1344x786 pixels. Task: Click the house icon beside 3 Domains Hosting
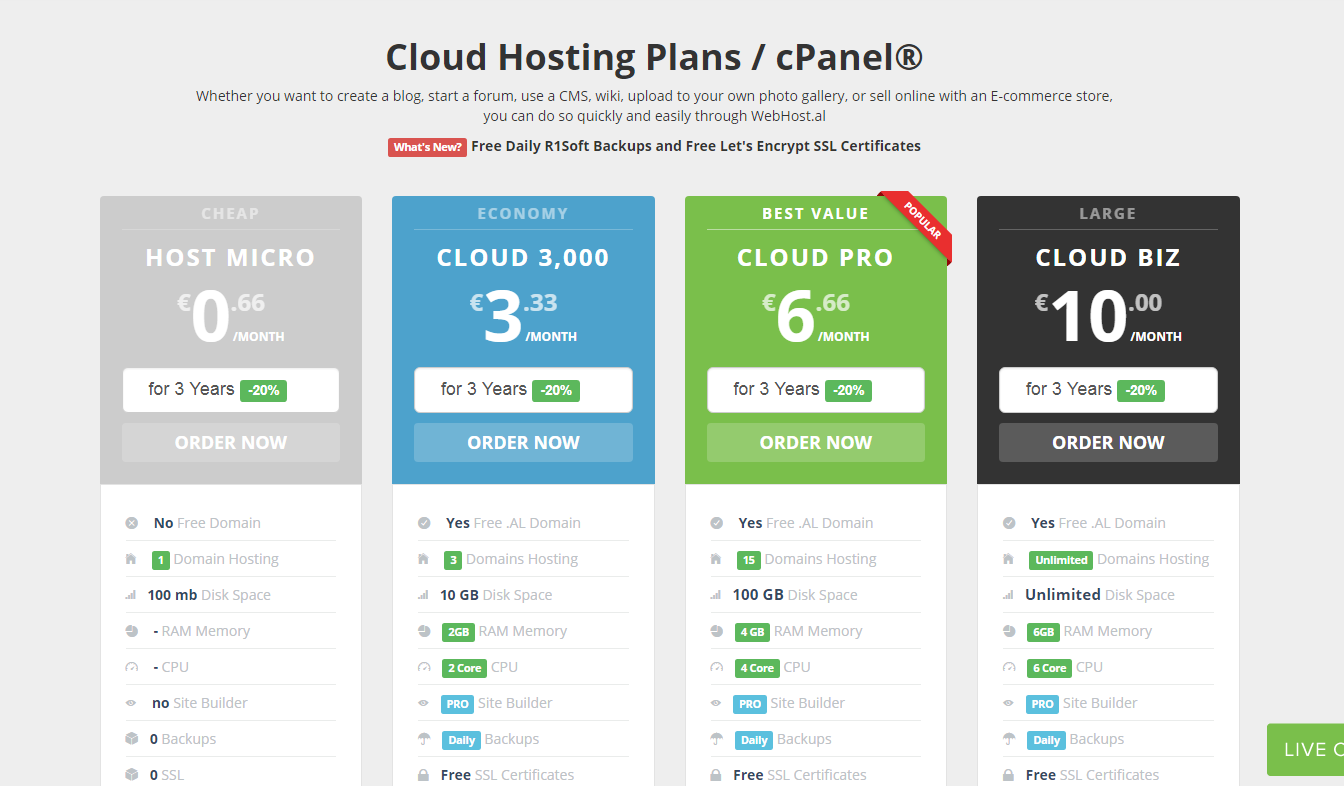tap(424, 559)
